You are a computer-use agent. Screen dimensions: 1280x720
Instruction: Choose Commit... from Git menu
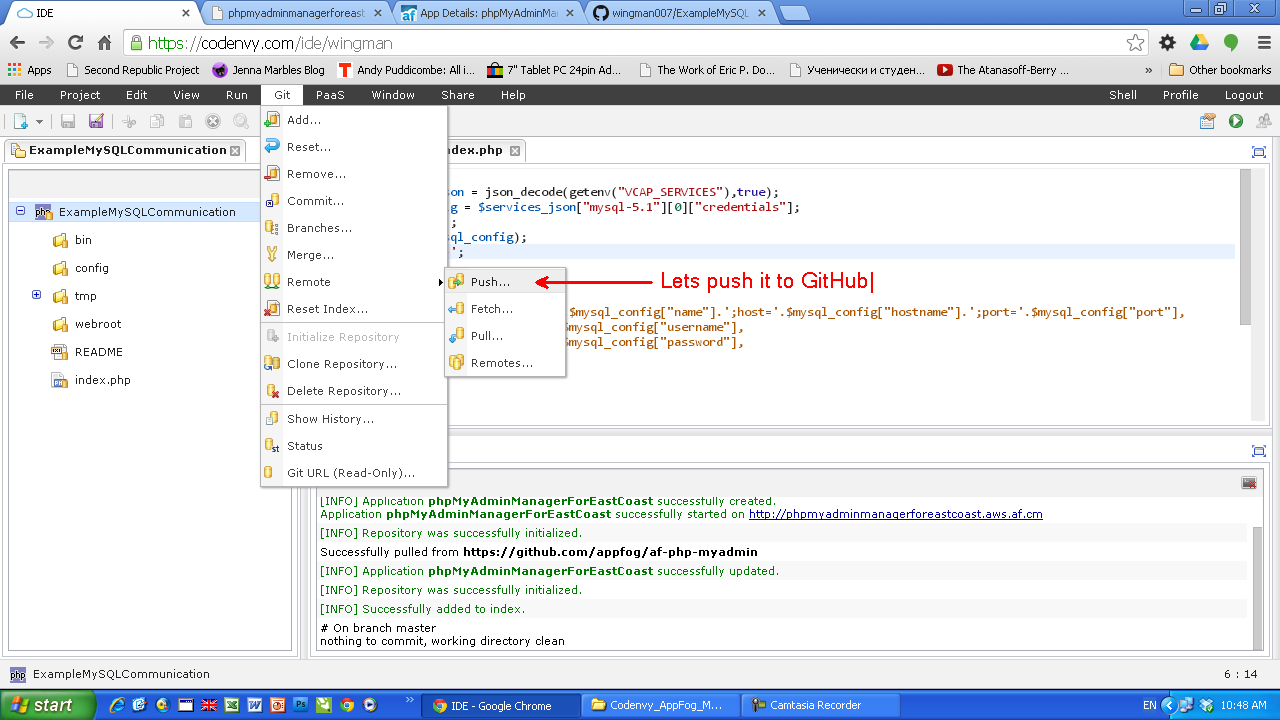[x=354, y=201]
